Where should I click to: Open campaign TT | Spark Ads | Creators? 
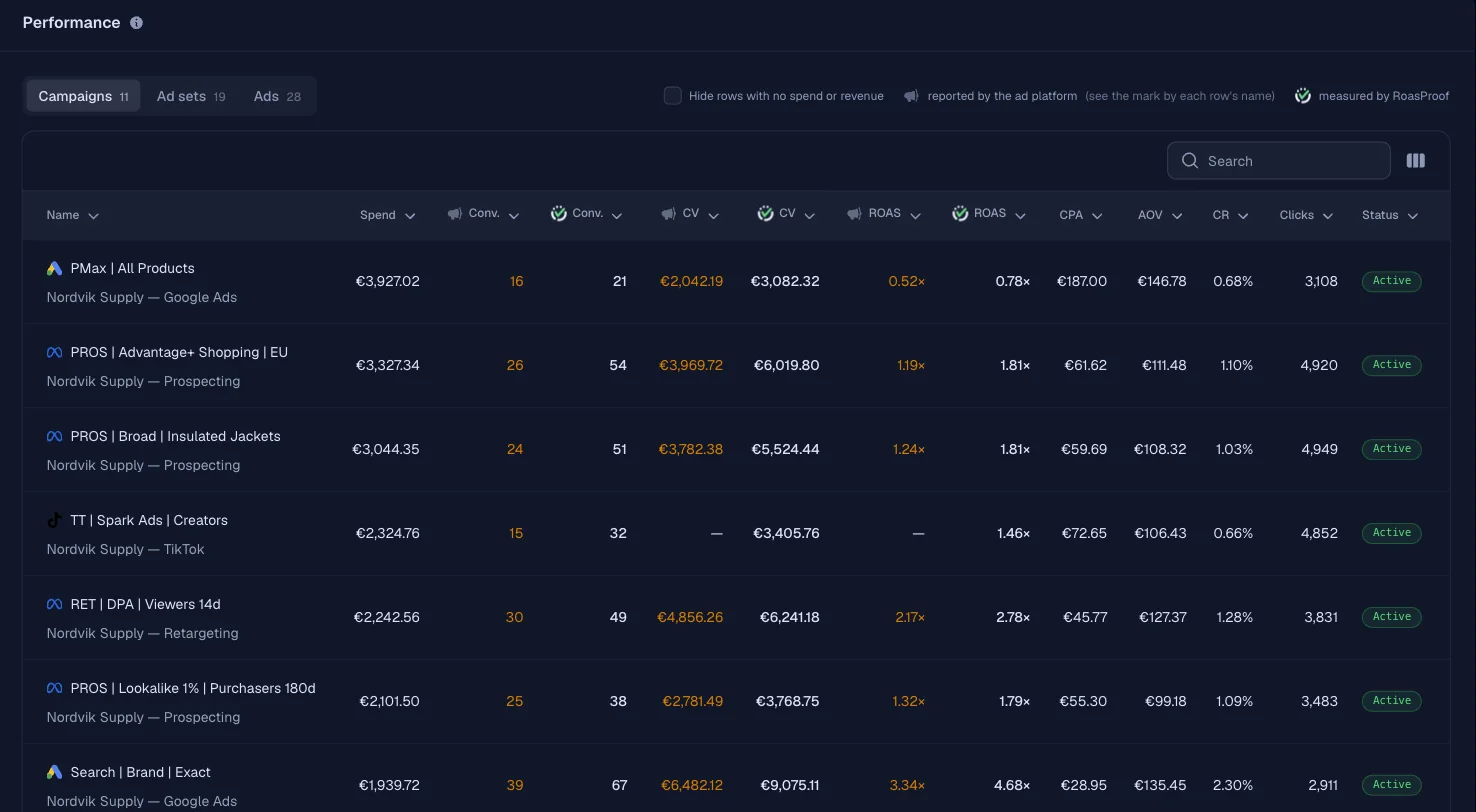point(149,521)
